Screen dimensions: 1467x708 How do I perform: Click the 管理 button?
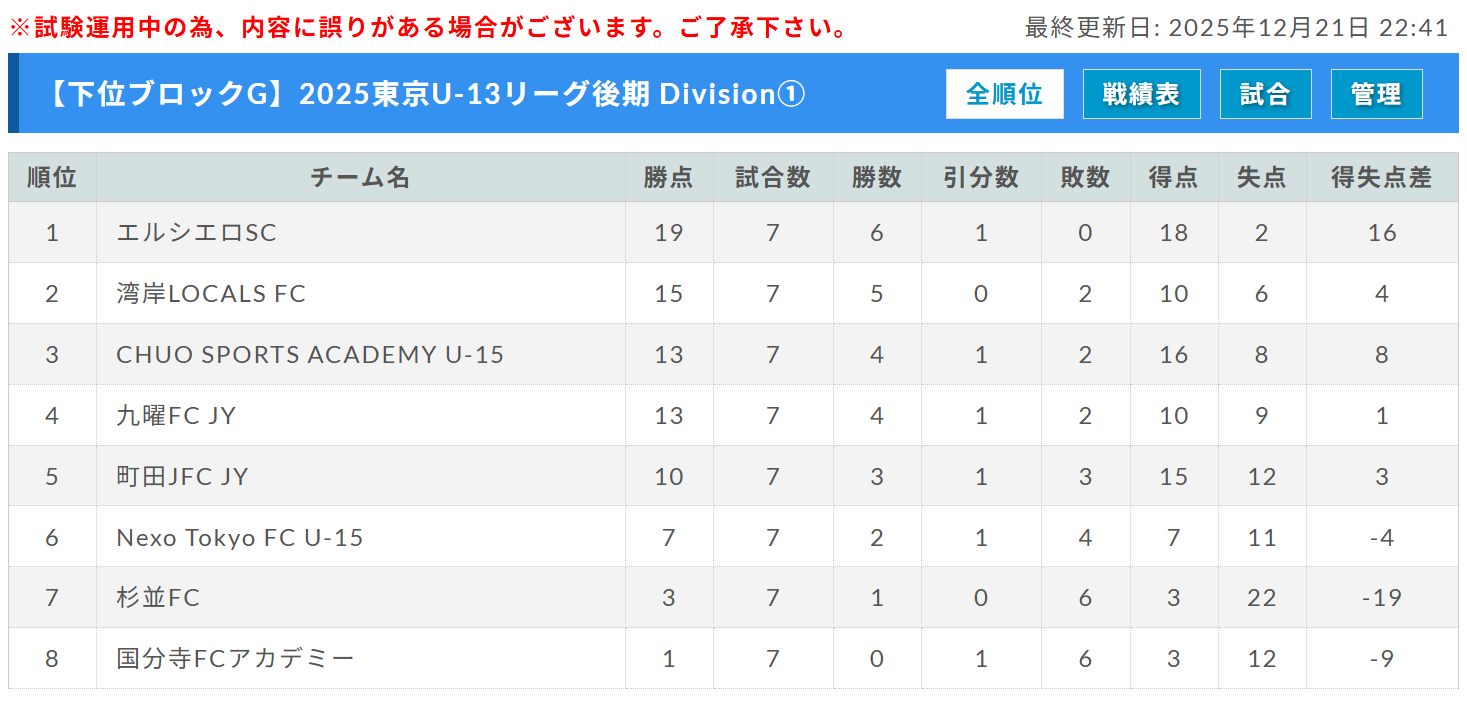[x=1376, y=94]
